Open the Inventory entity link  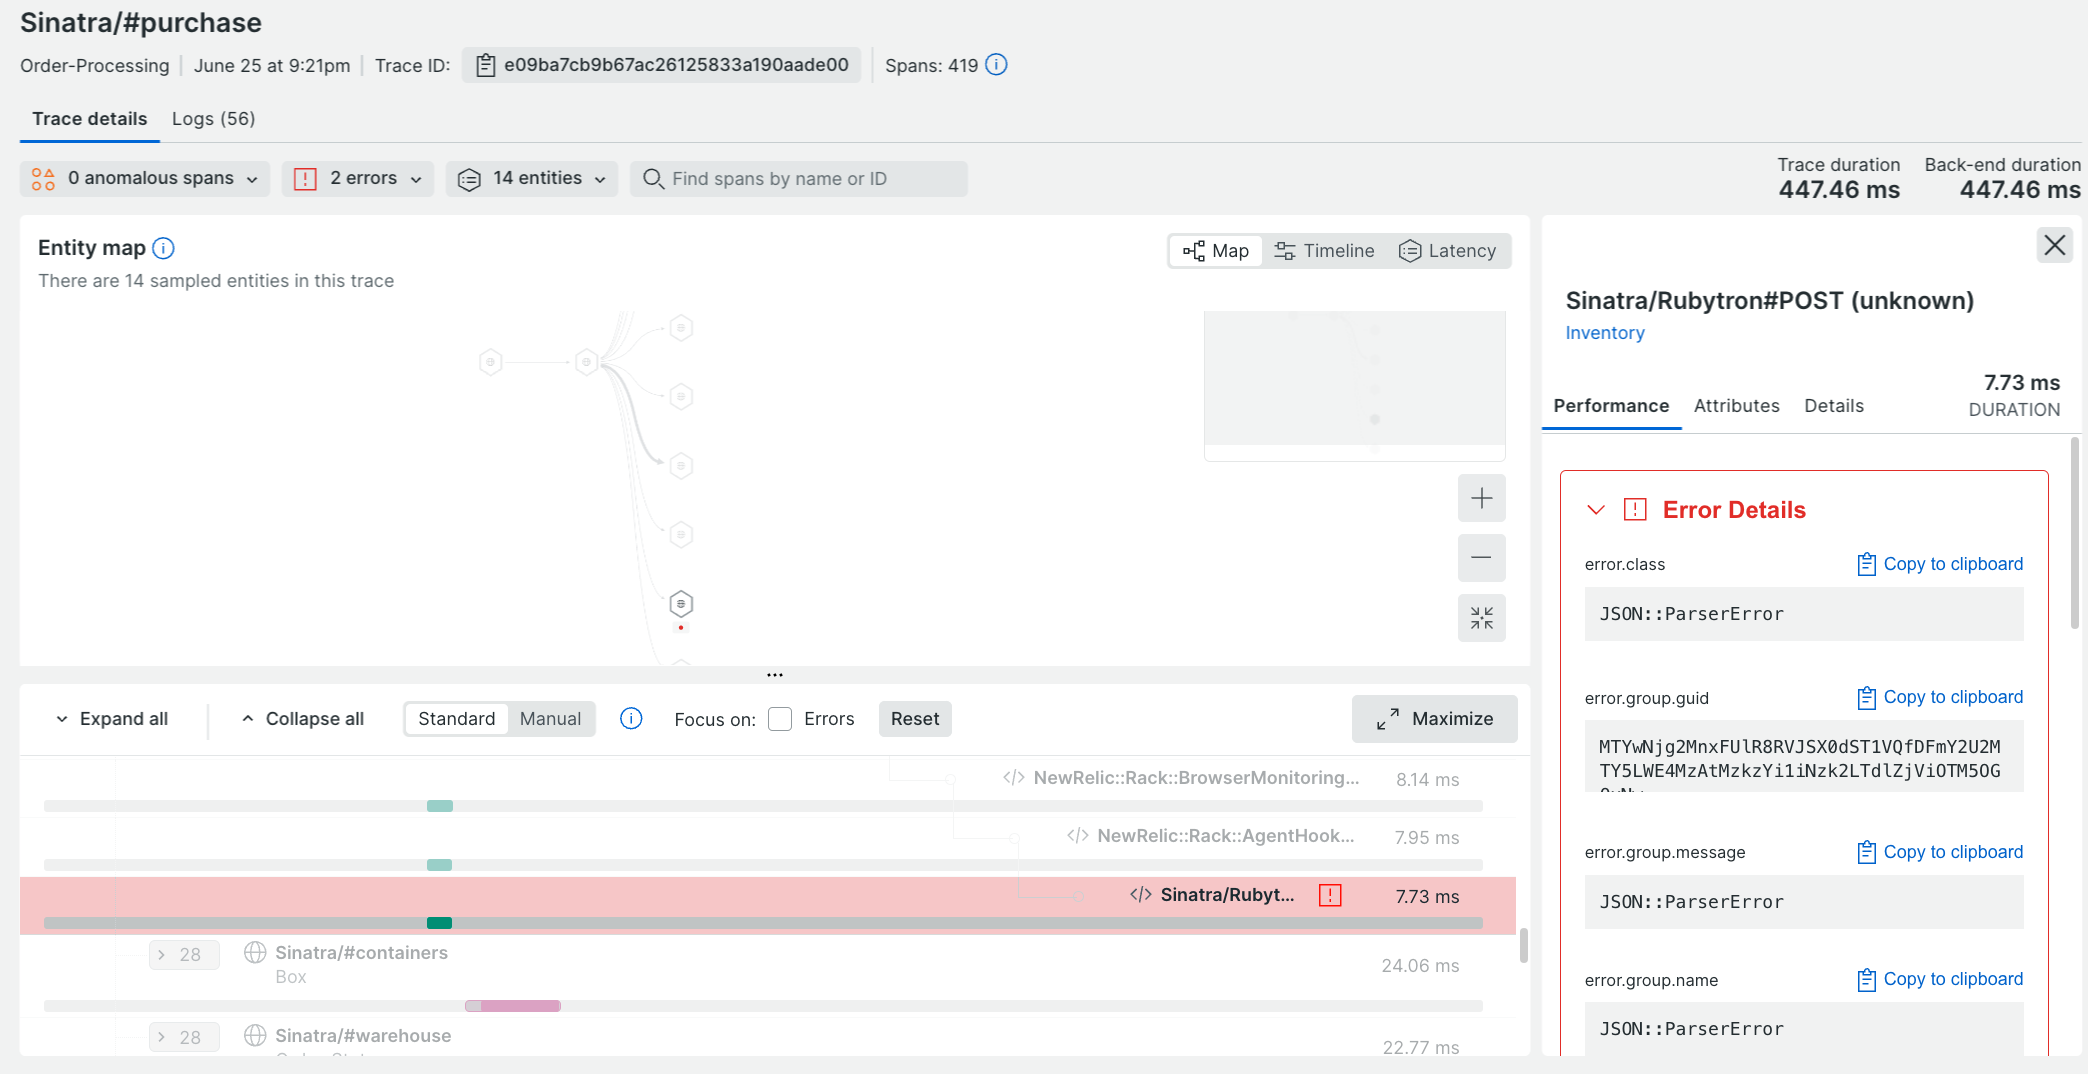click(x=1605, y=333)
